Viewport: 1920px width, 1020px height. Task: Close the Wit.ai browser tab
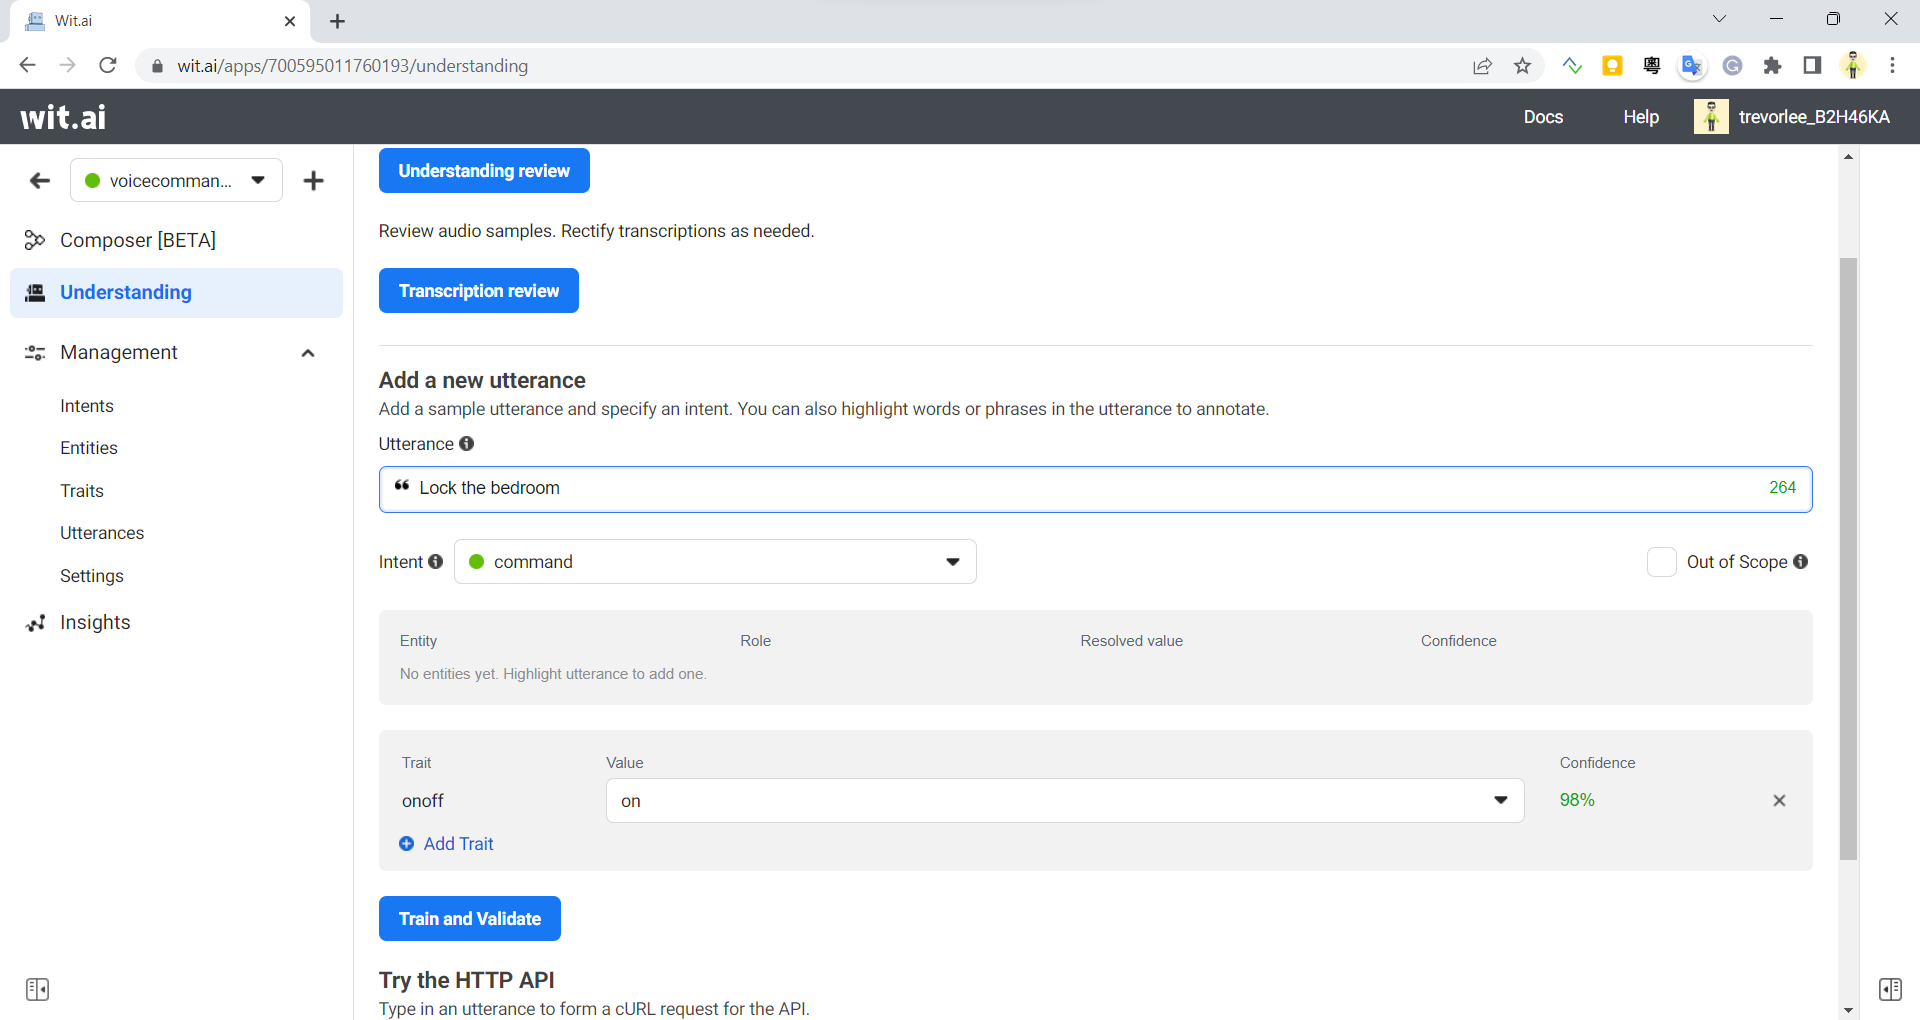290,21
